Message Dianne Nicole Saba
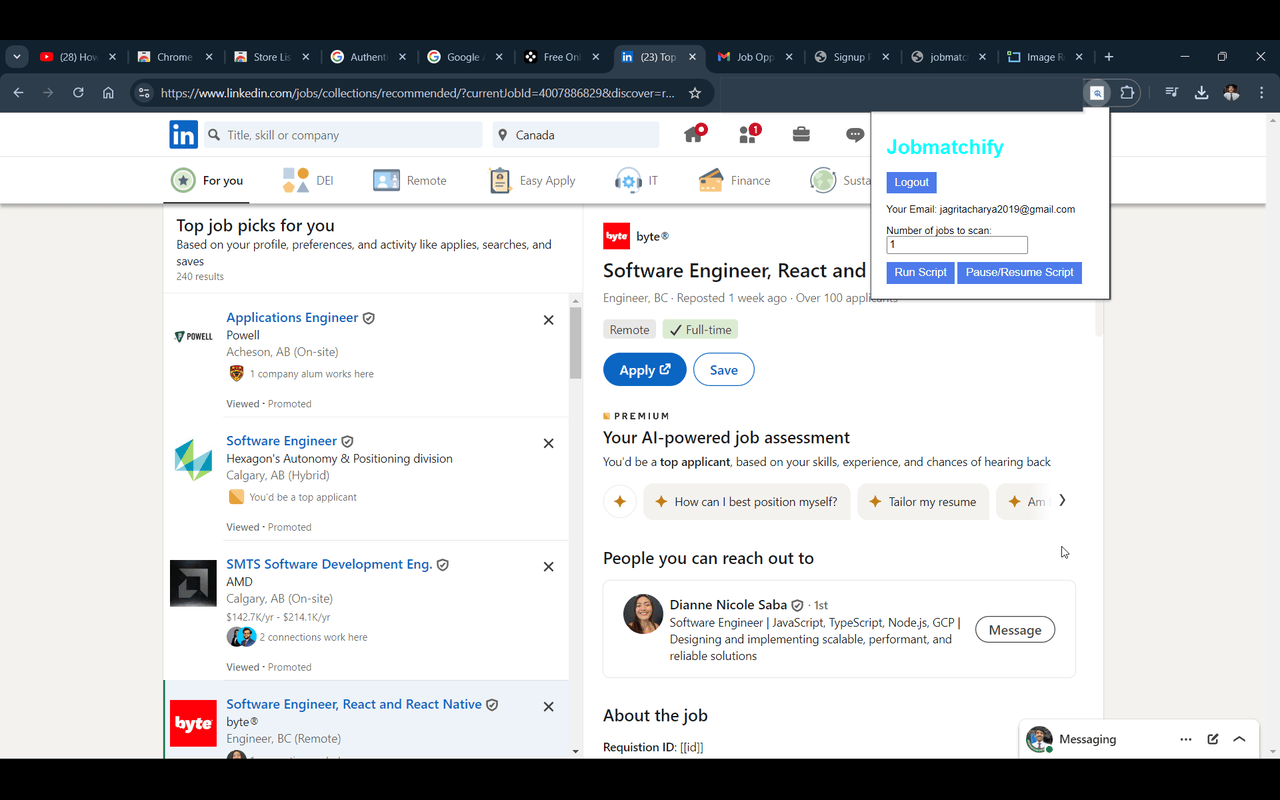This screenshot has height=800, width=1280. pyautogui.click(x=1015, y=630)
